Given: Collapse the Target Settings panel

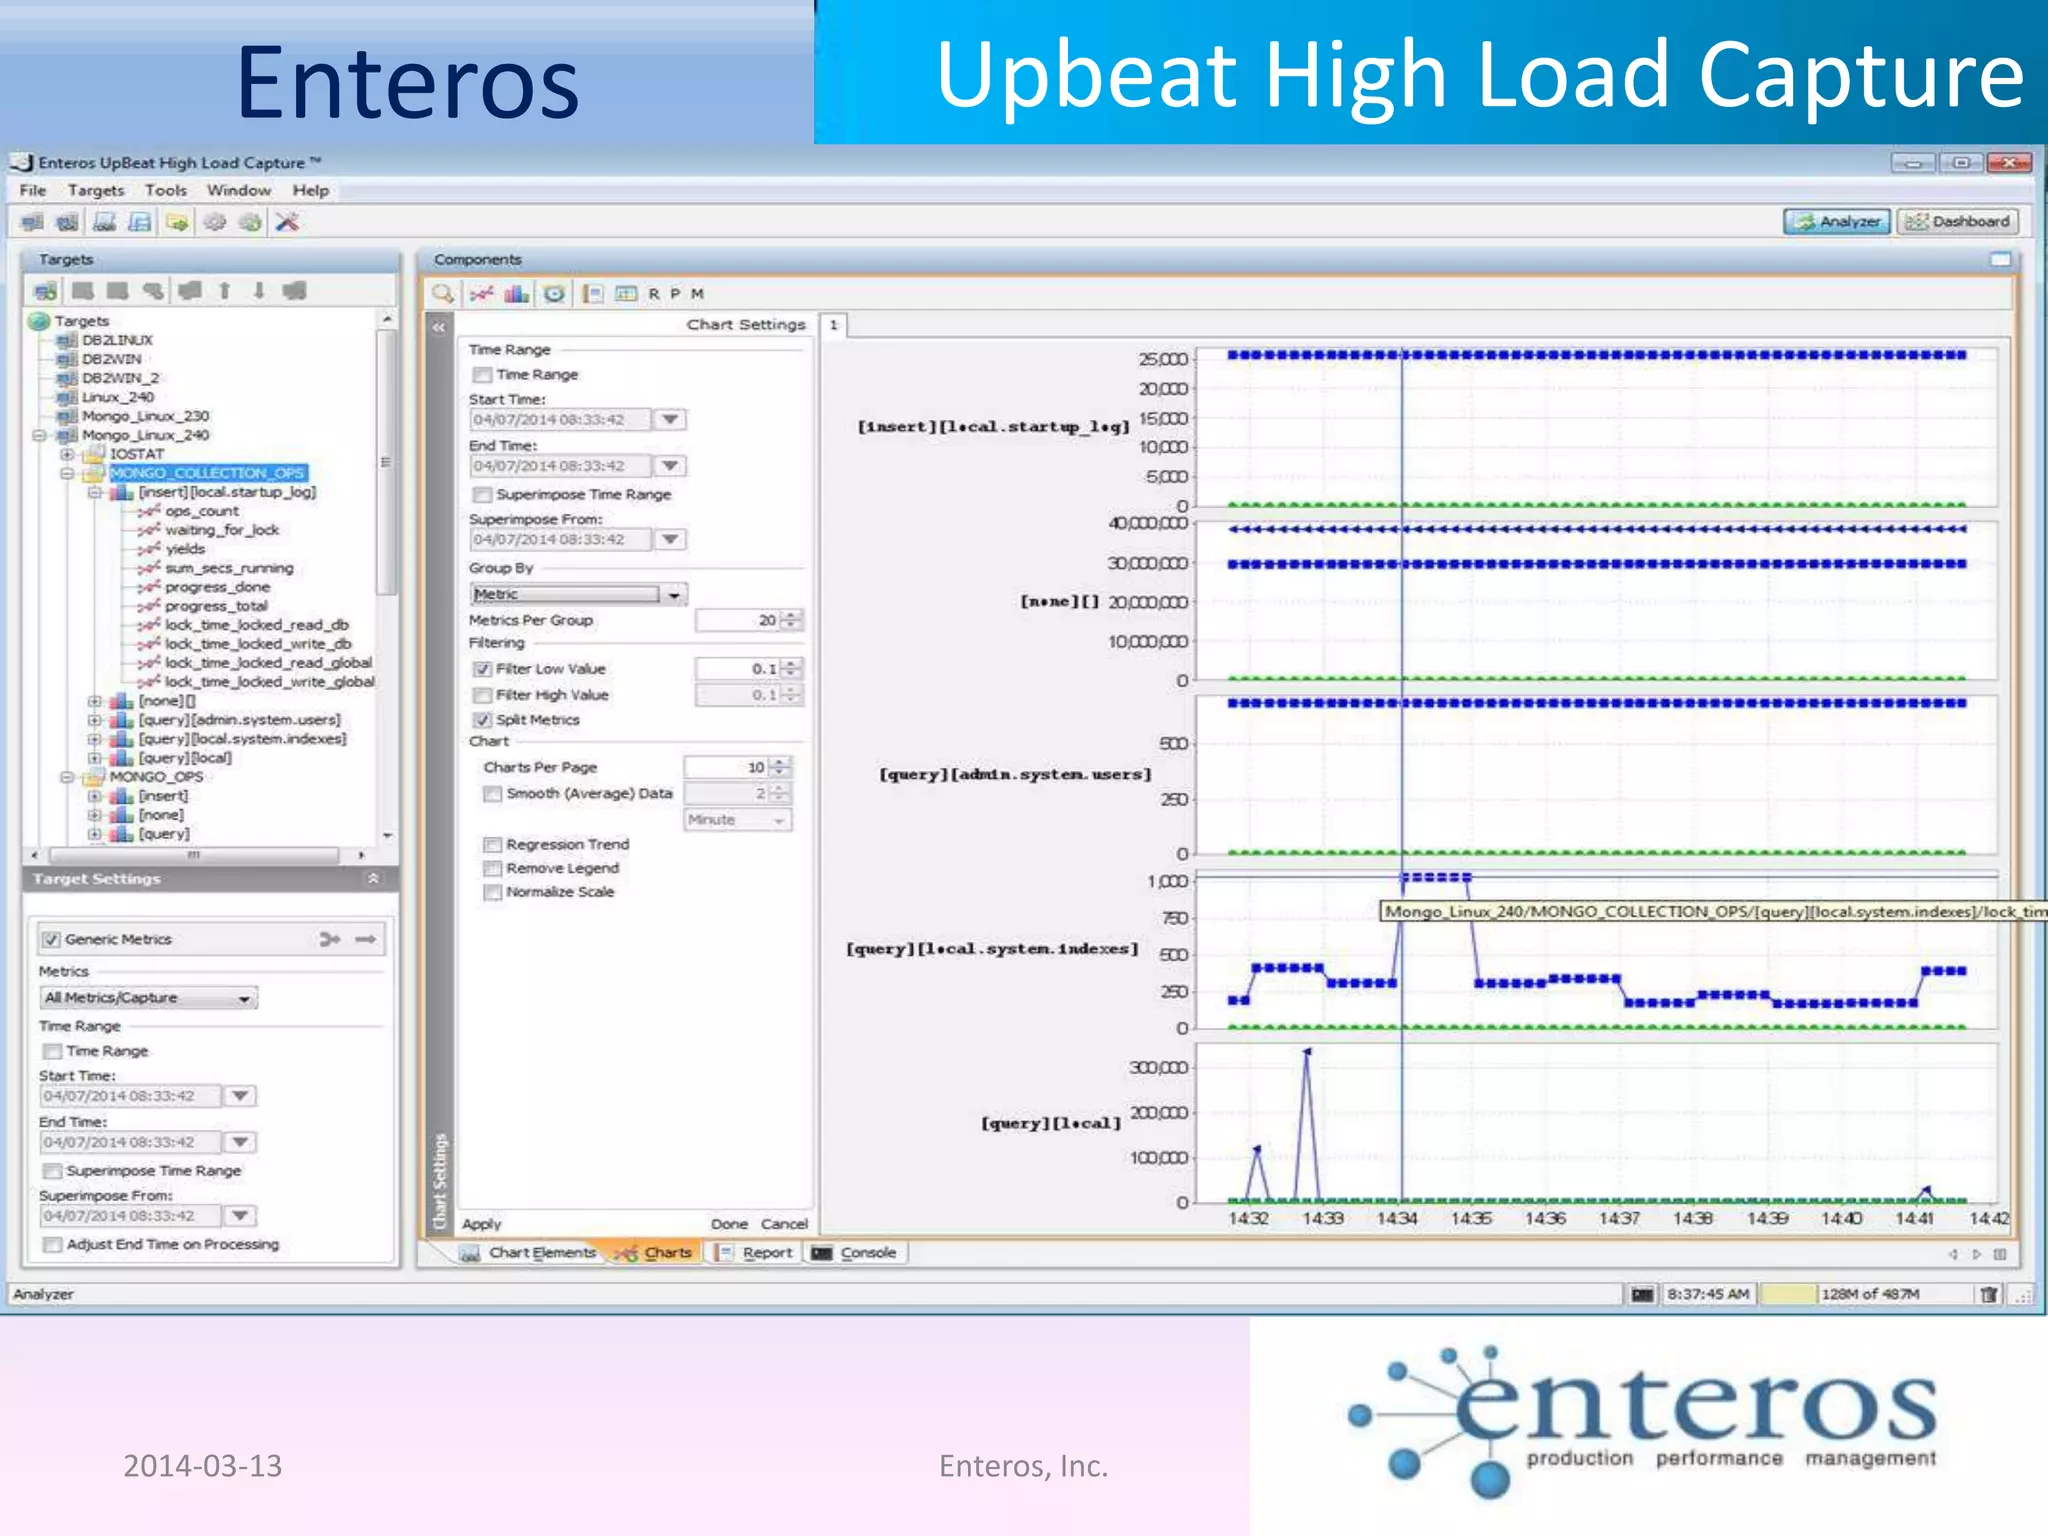Looking at the screenshot, I should pos(373,879).
